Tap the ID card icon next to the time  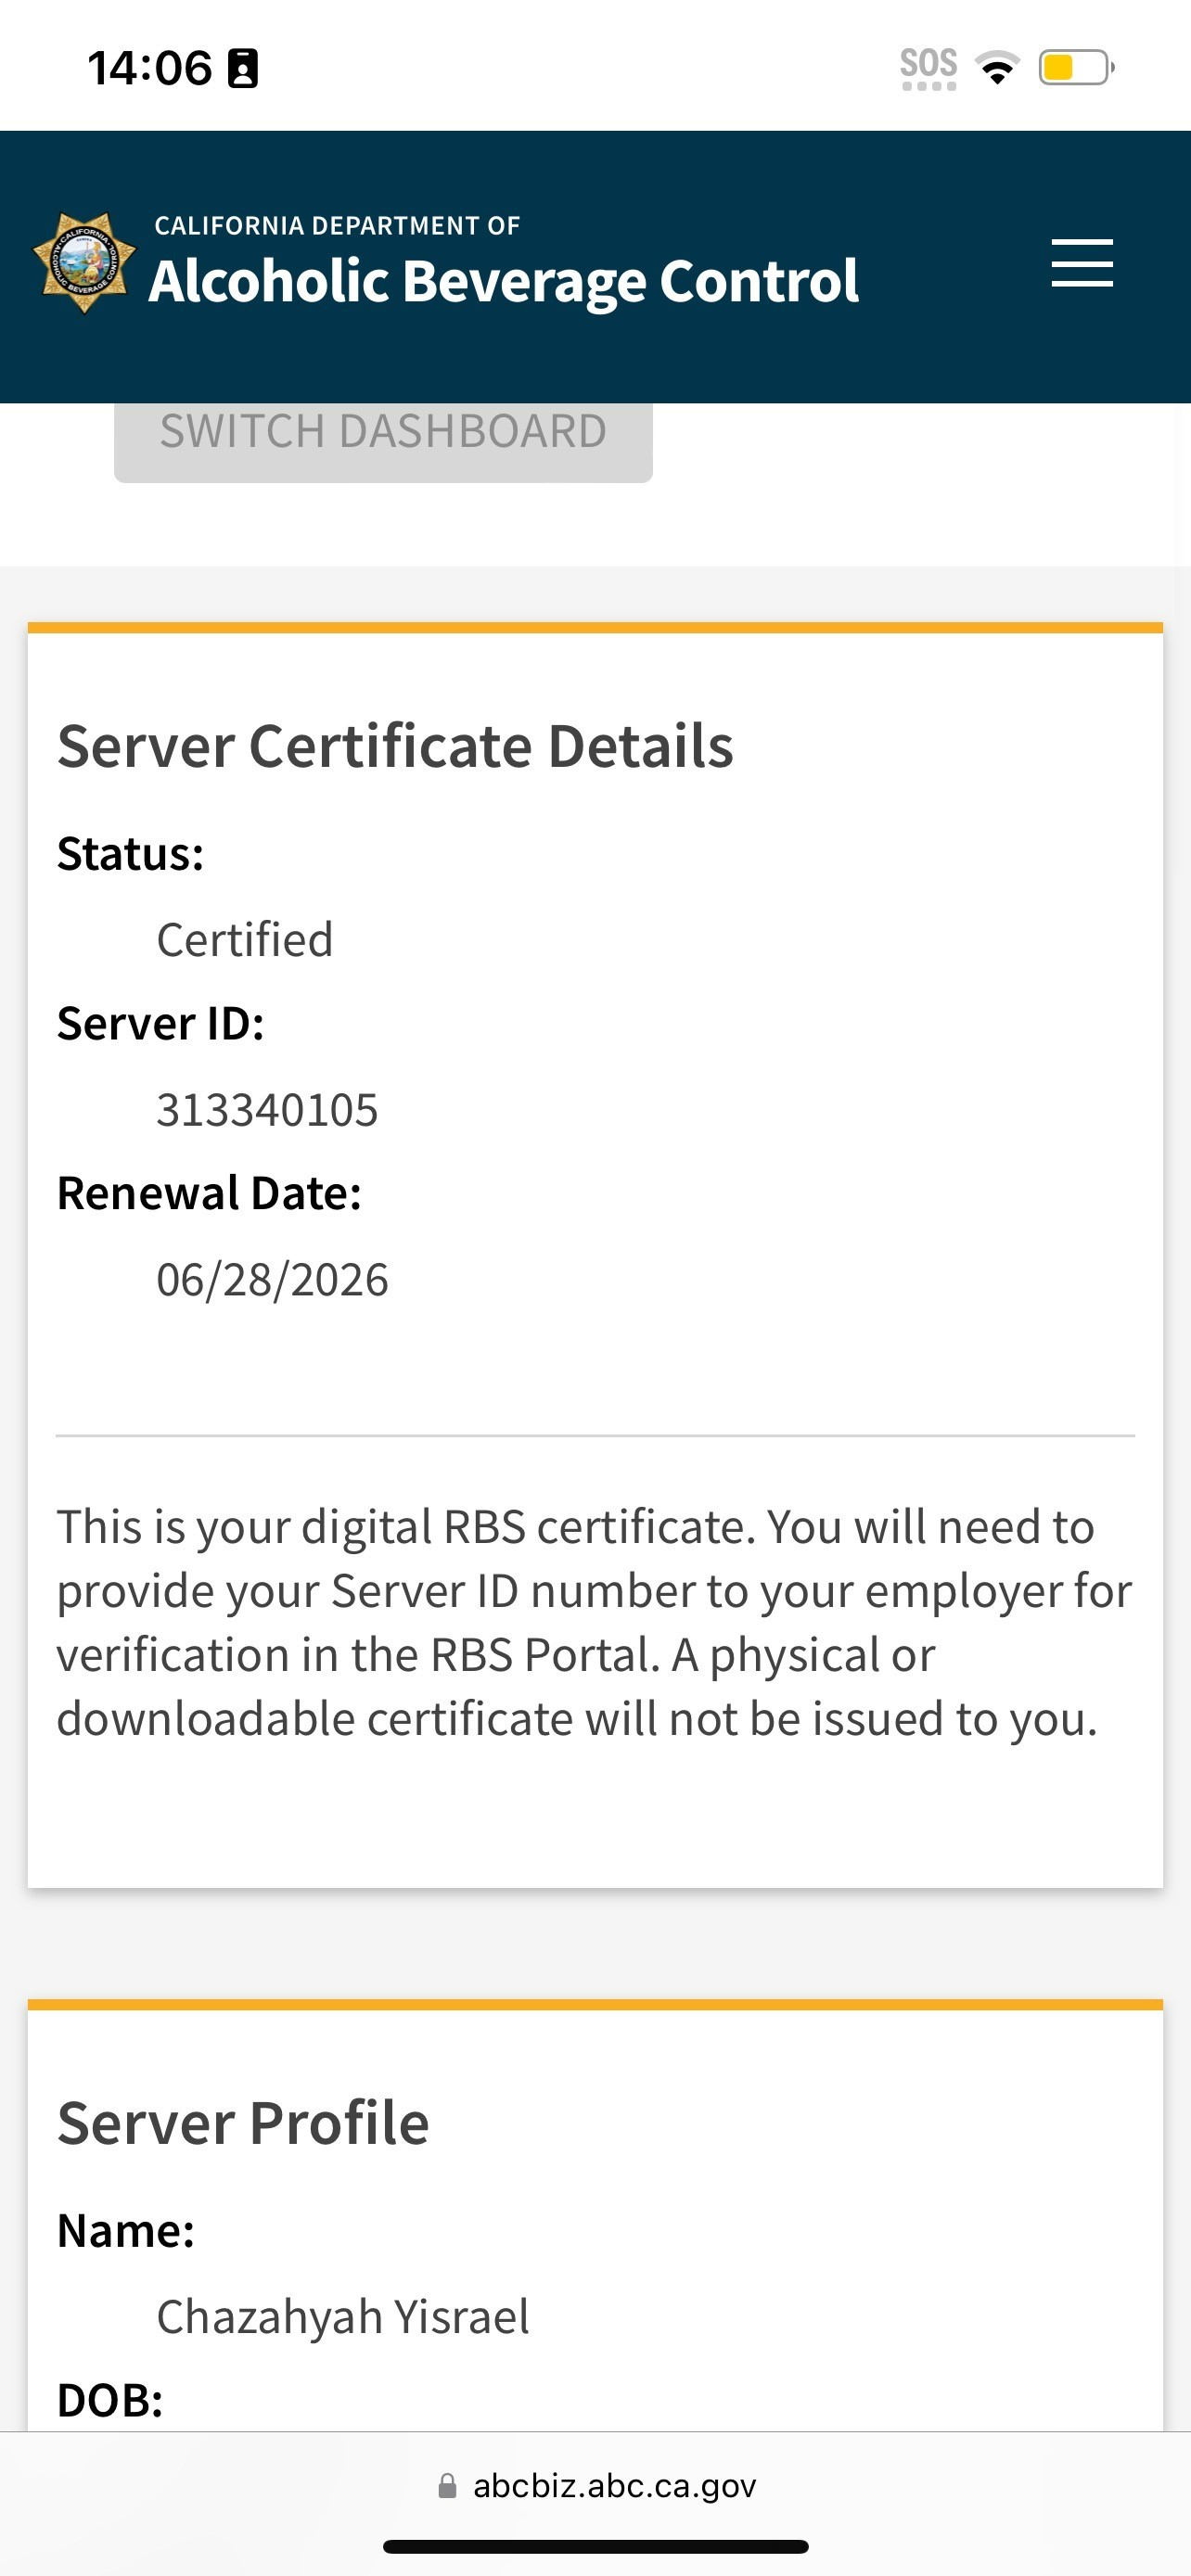pyautogui.click(x=243, y=69)
